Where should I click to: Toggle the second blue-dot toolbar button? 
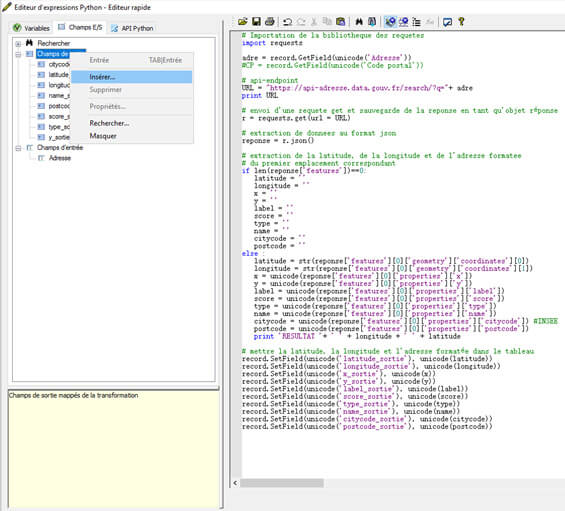tap(404, 22)
